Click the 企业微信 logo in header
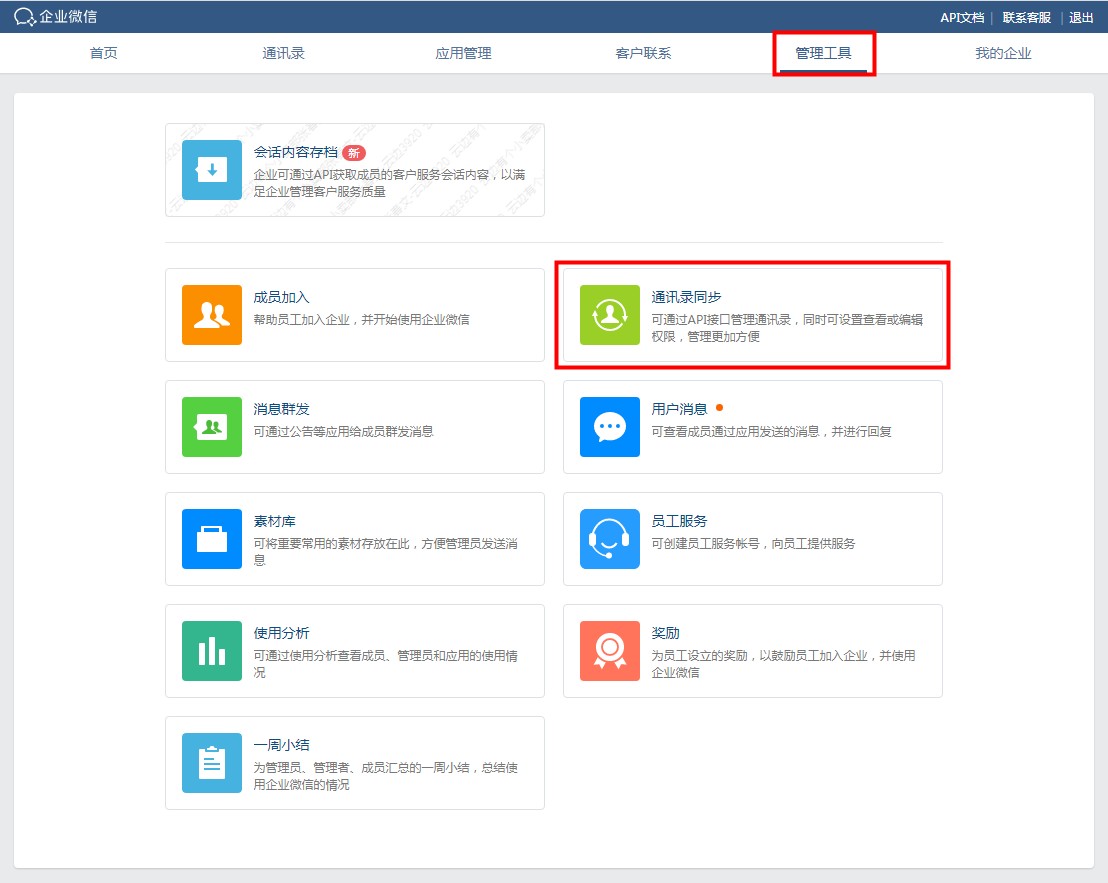 click(x=56, y=17)
